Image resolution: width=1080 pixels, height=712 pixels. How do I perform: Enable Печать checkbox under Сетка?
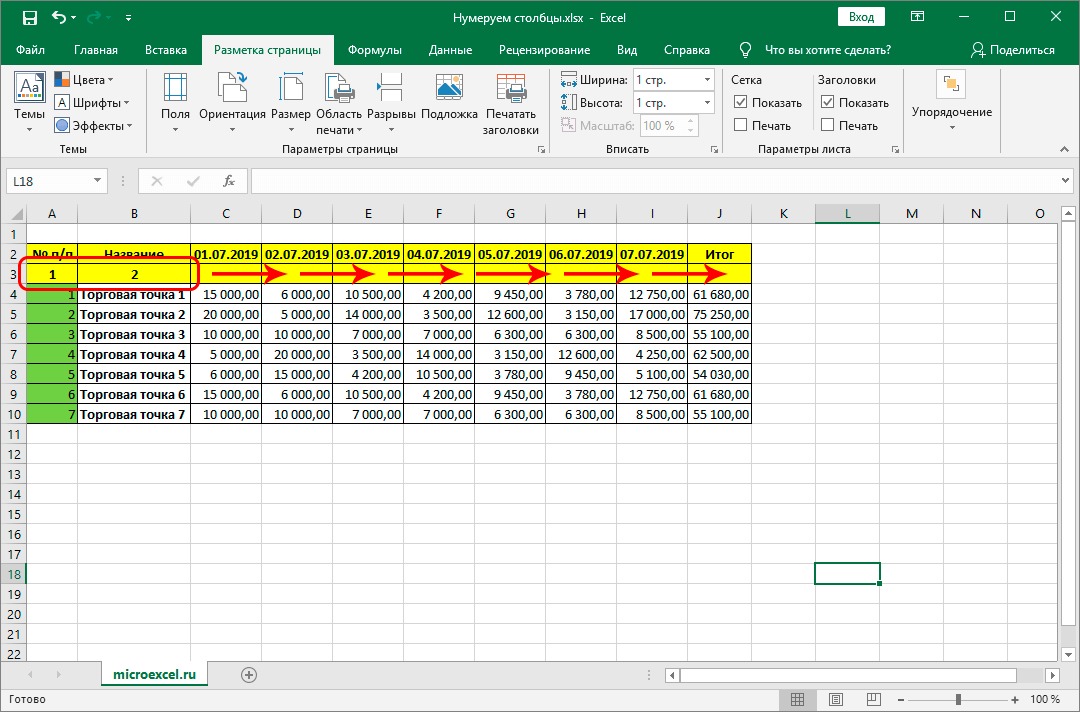click(741, 125)
